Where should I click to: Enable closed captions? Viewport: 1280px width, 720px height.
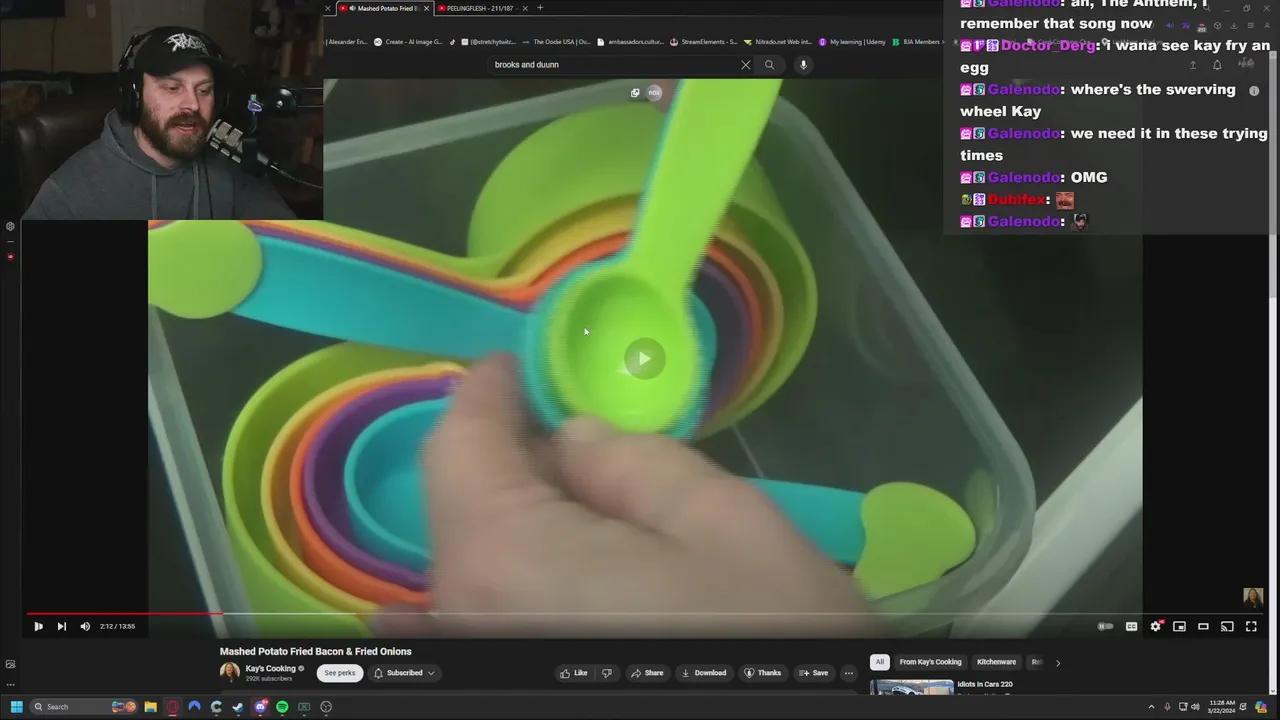(1131, 626)
